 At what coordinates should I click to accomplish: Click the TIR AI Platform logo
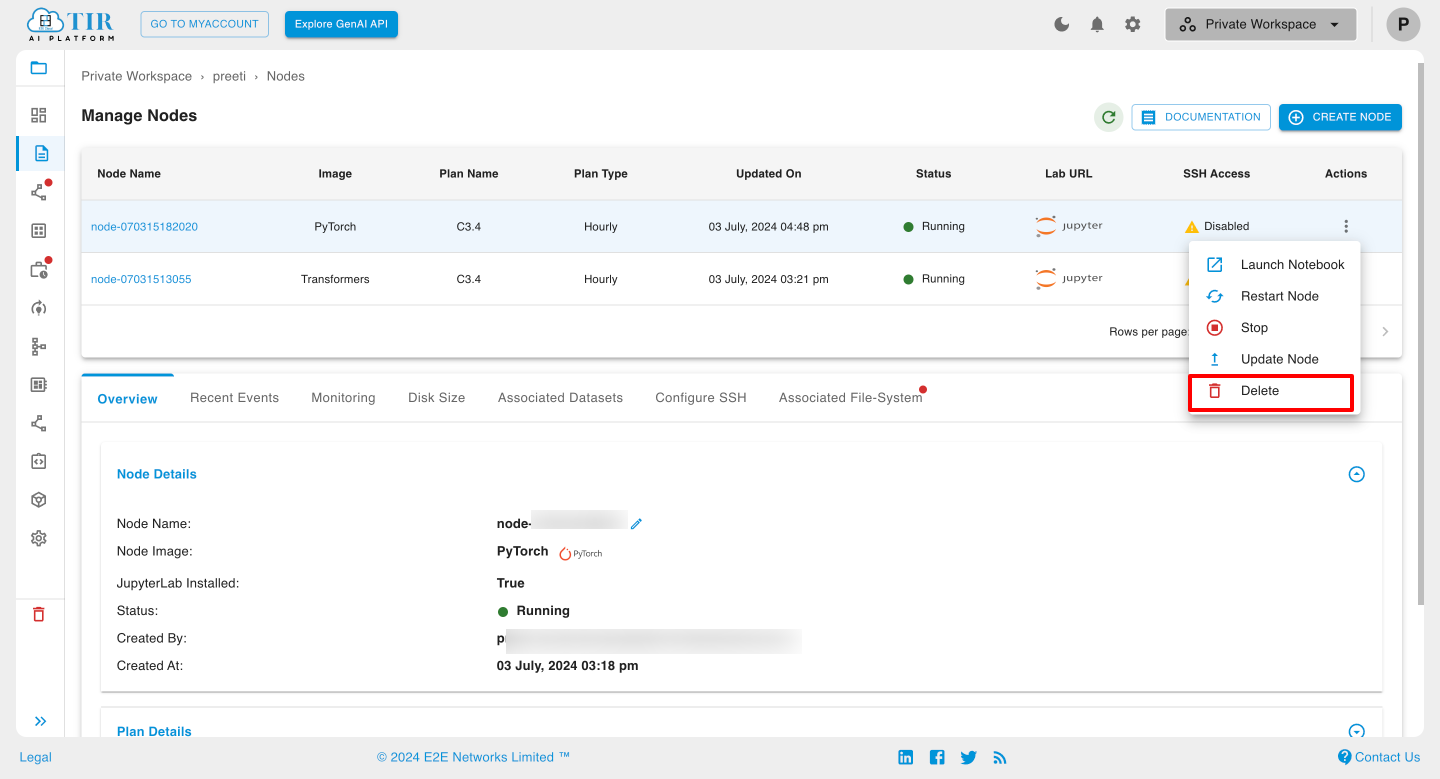[70, 24]
